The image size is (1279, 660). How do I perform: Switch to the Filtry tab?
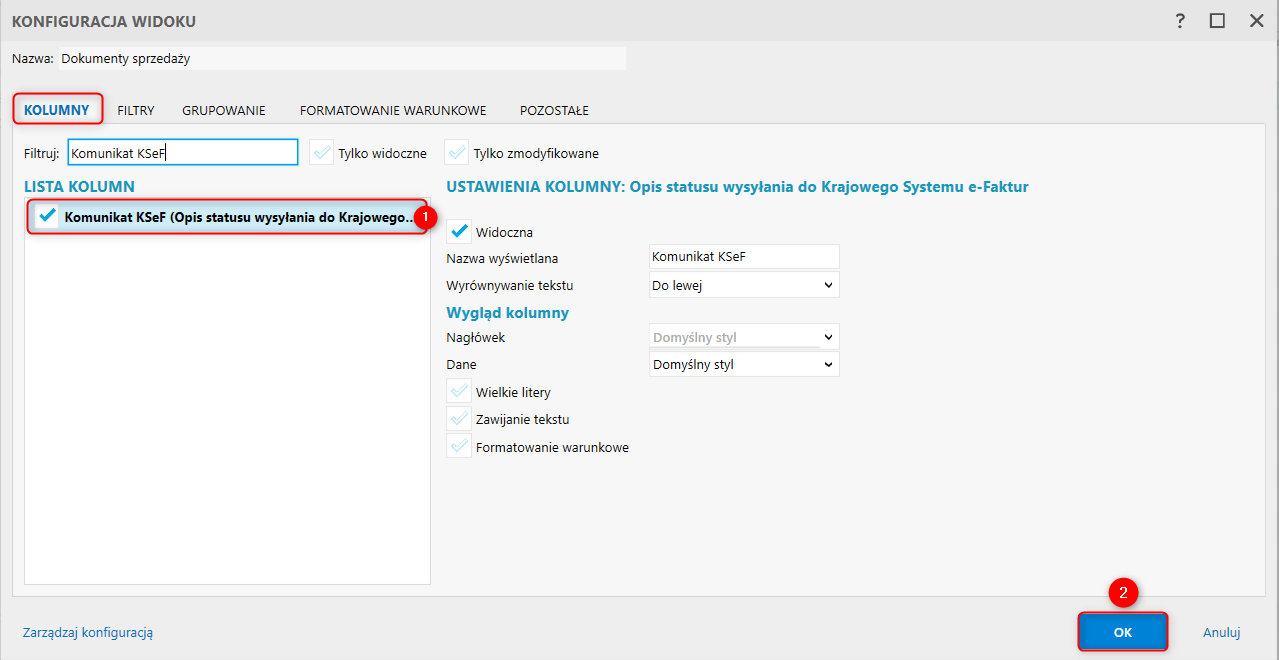(135, 110)
